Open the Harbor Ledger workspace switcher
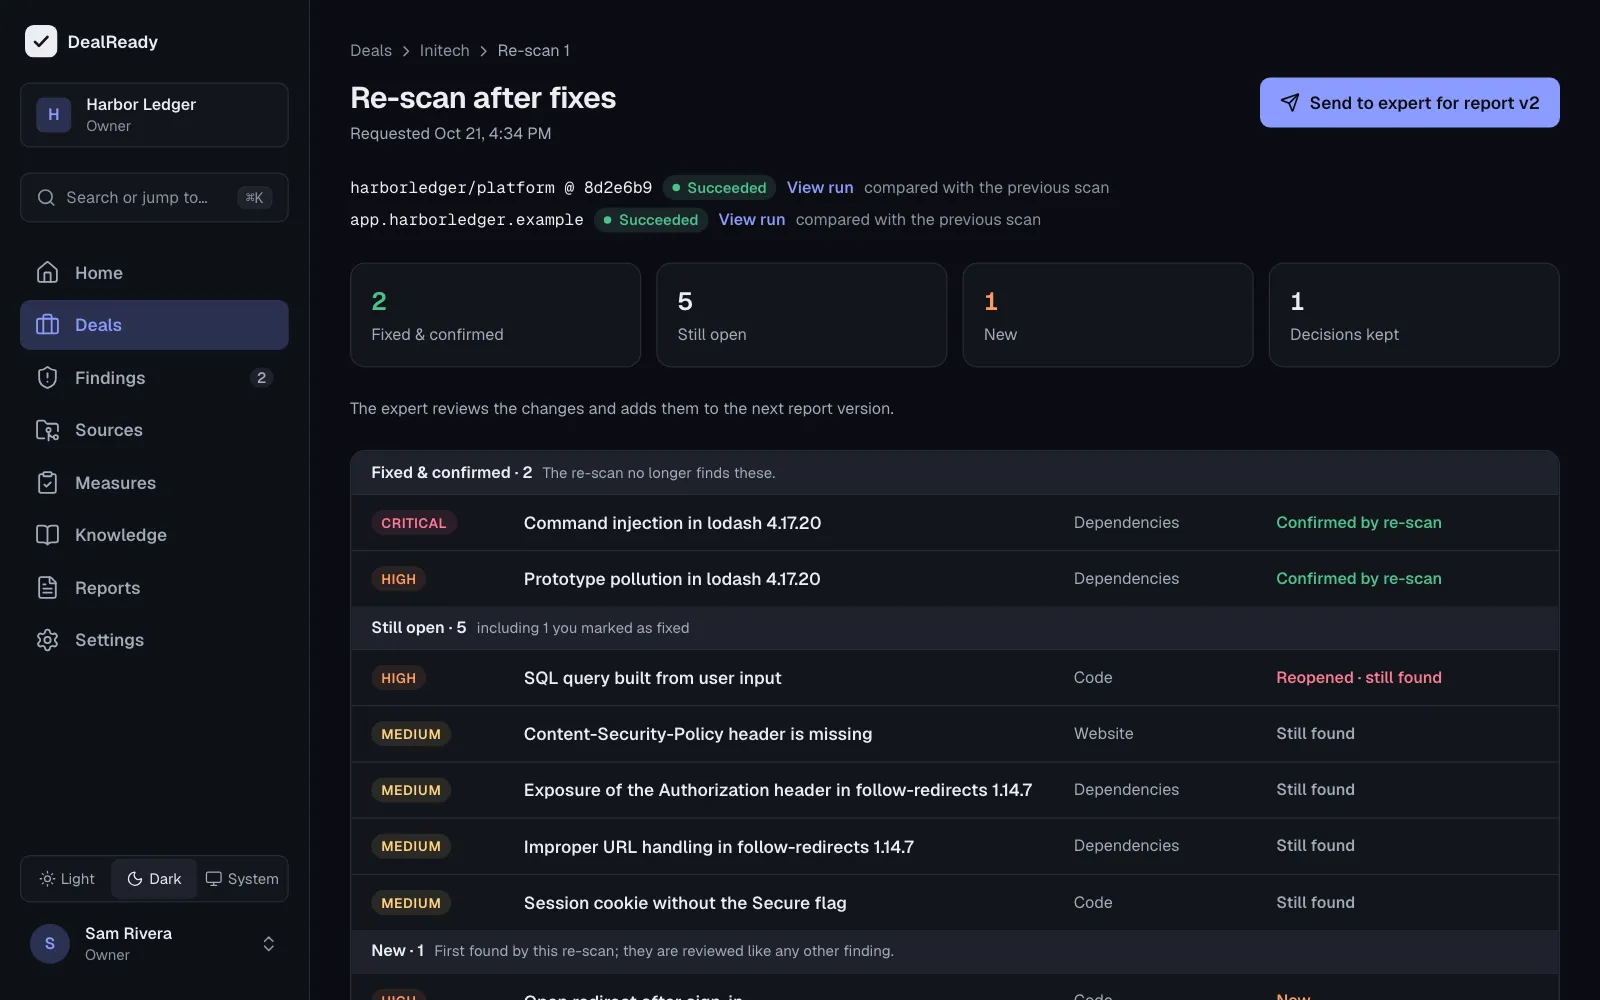Screen dimensions: 1600x1000 [x=154, y=115]
